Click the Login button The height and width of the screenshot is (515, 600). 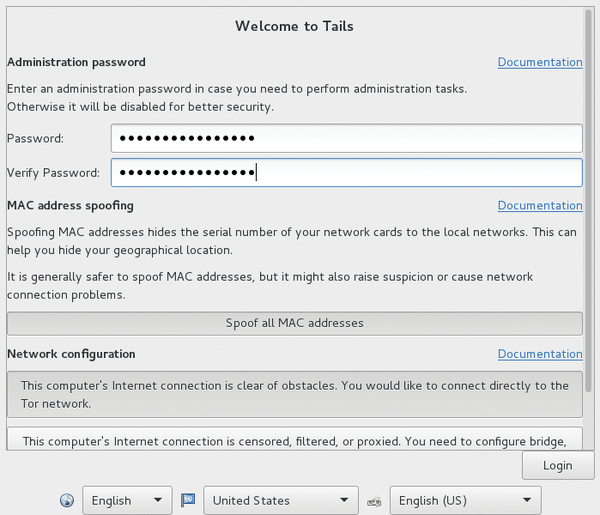tap(558, 465)
